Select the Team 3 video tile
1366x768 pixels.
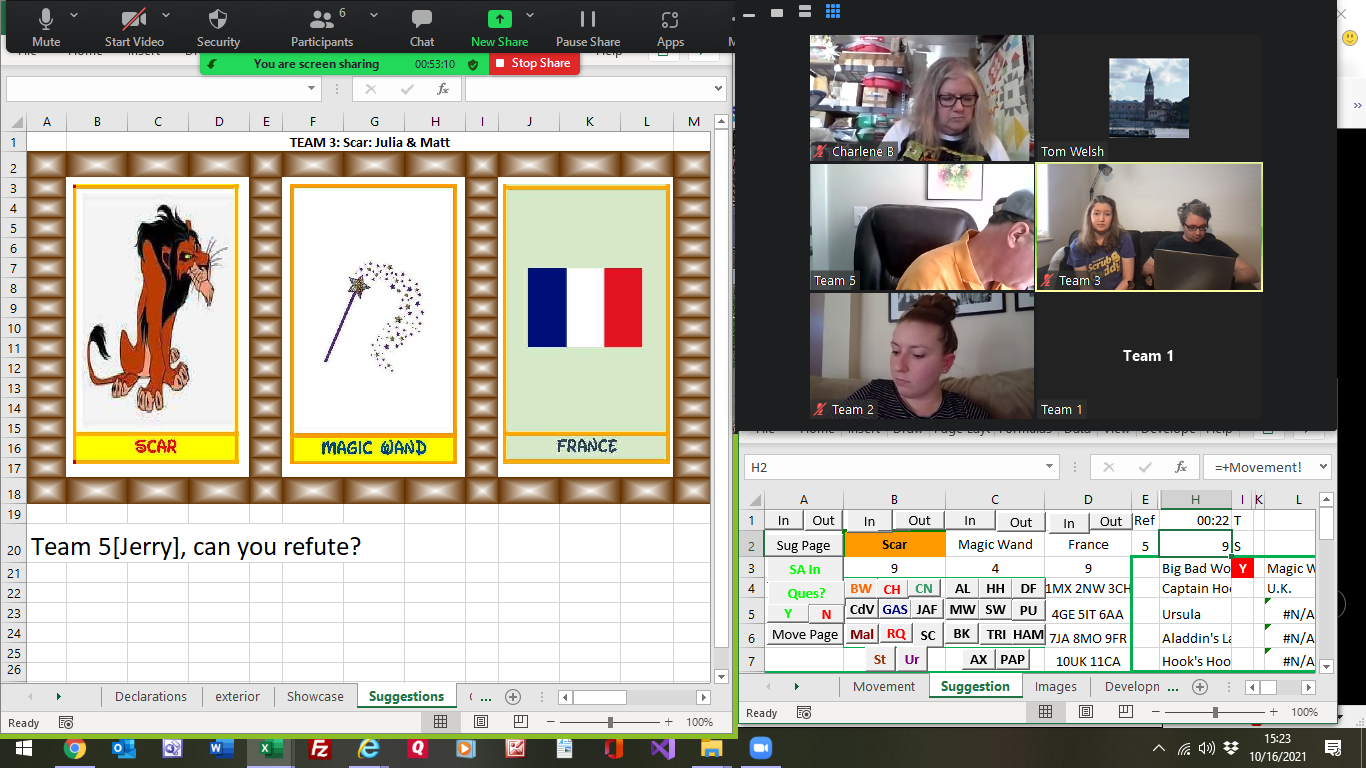(1149, 227)
